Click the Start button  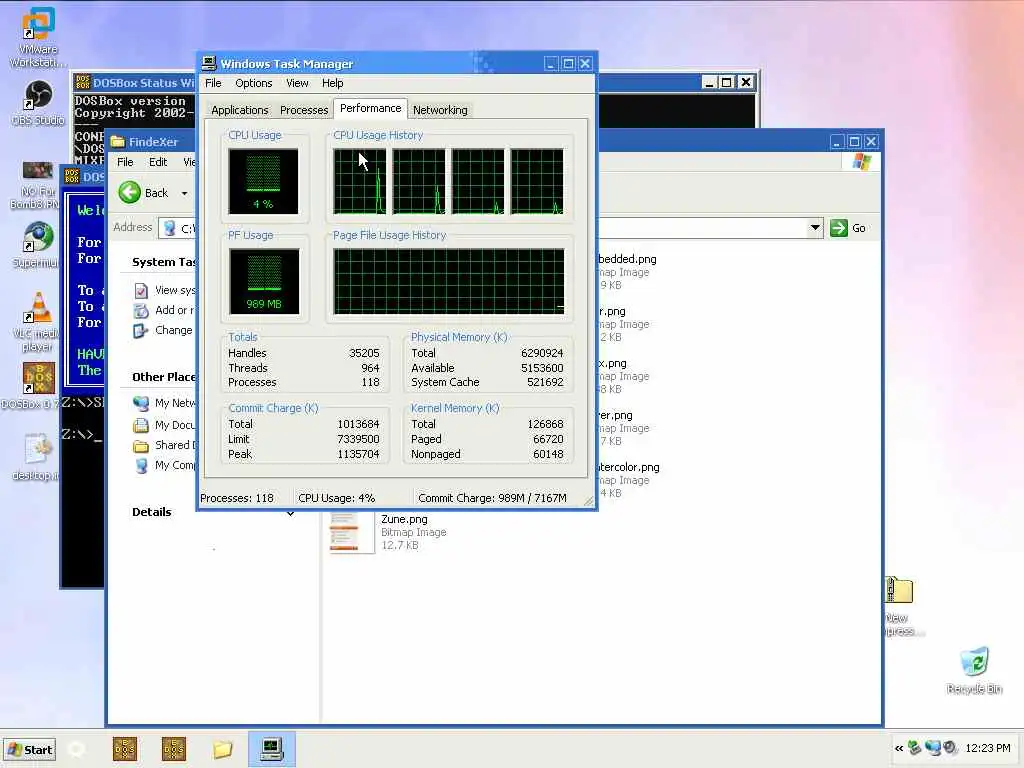30,750
